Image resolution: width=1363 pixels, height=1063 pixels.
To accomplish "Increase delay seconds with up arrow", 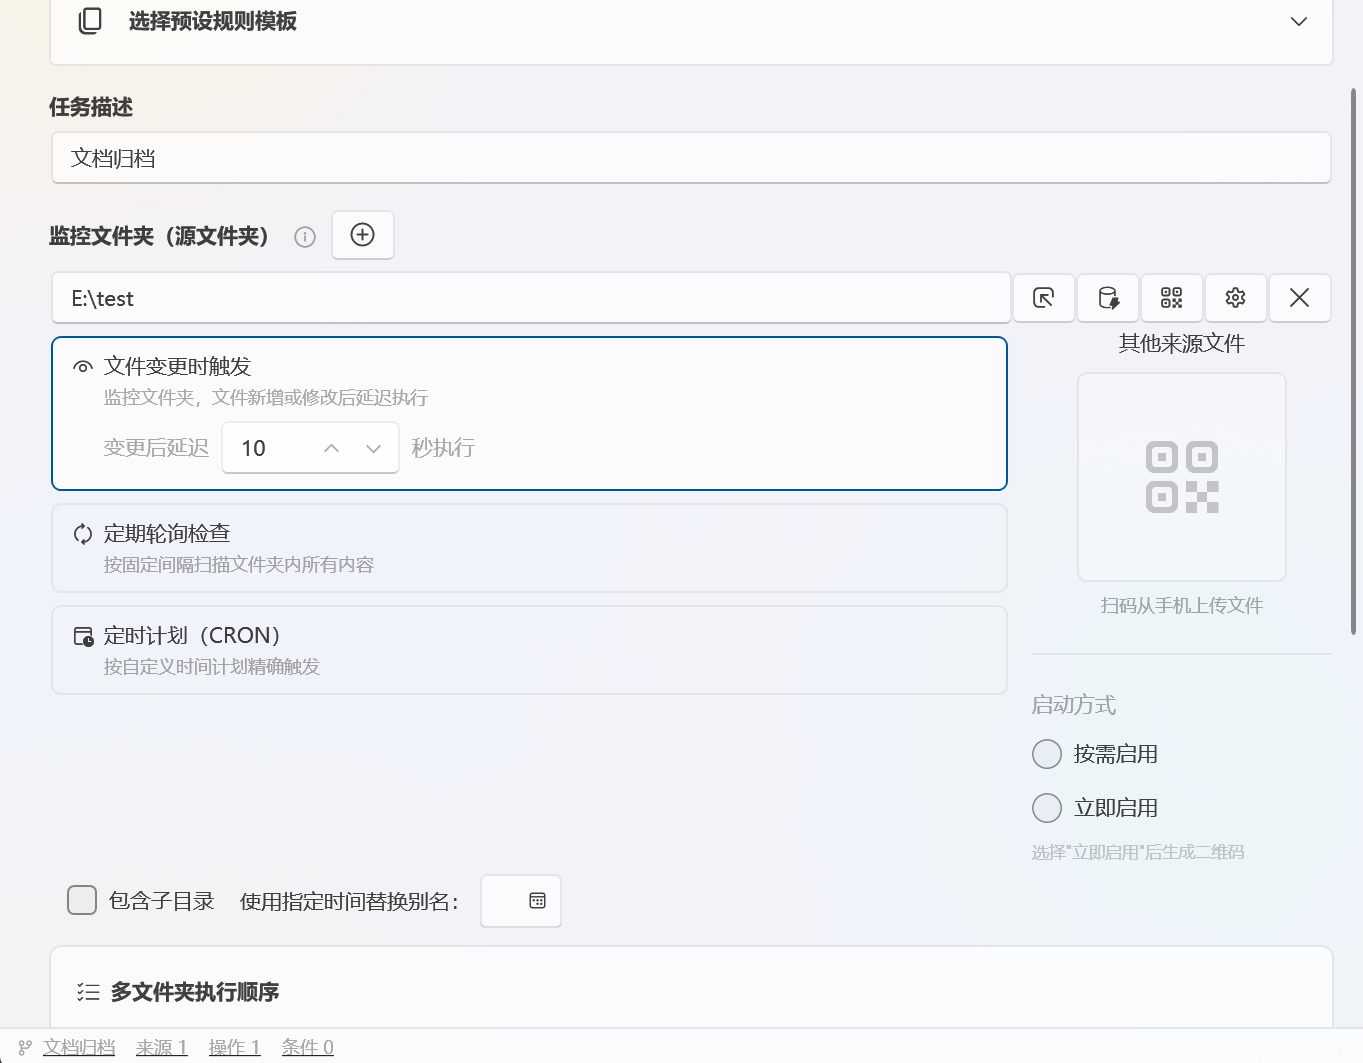I will pos(332,448).
